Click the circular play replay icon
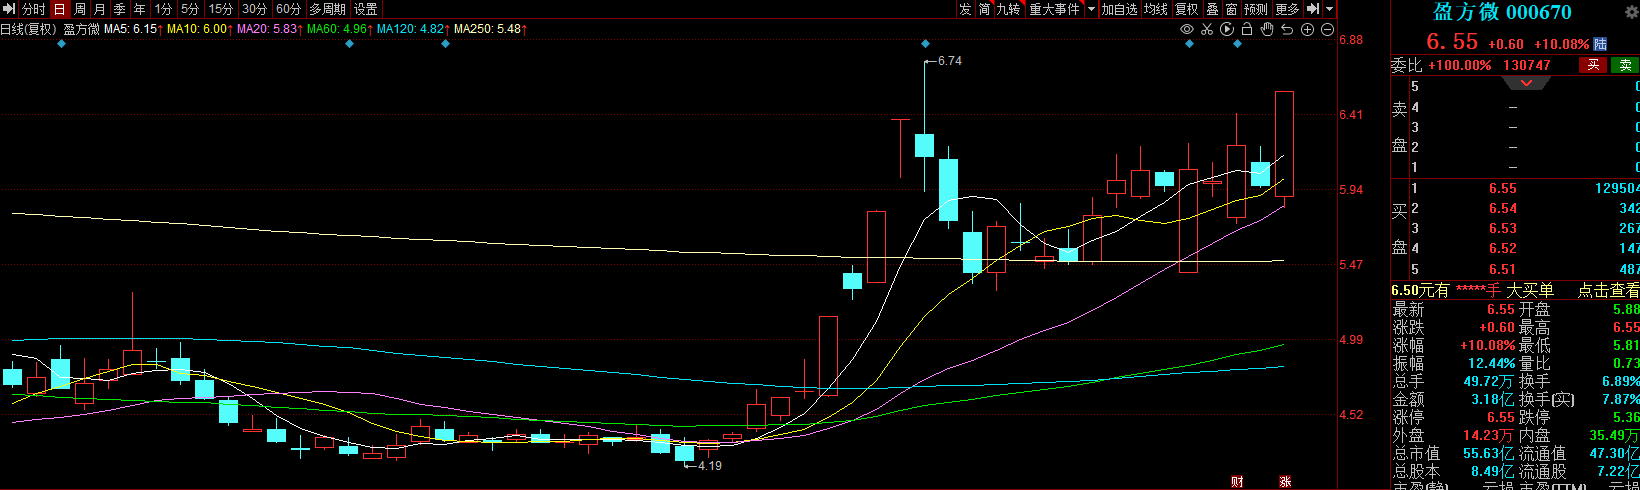Screen dimensions: 1640x490 [1227, 30]
